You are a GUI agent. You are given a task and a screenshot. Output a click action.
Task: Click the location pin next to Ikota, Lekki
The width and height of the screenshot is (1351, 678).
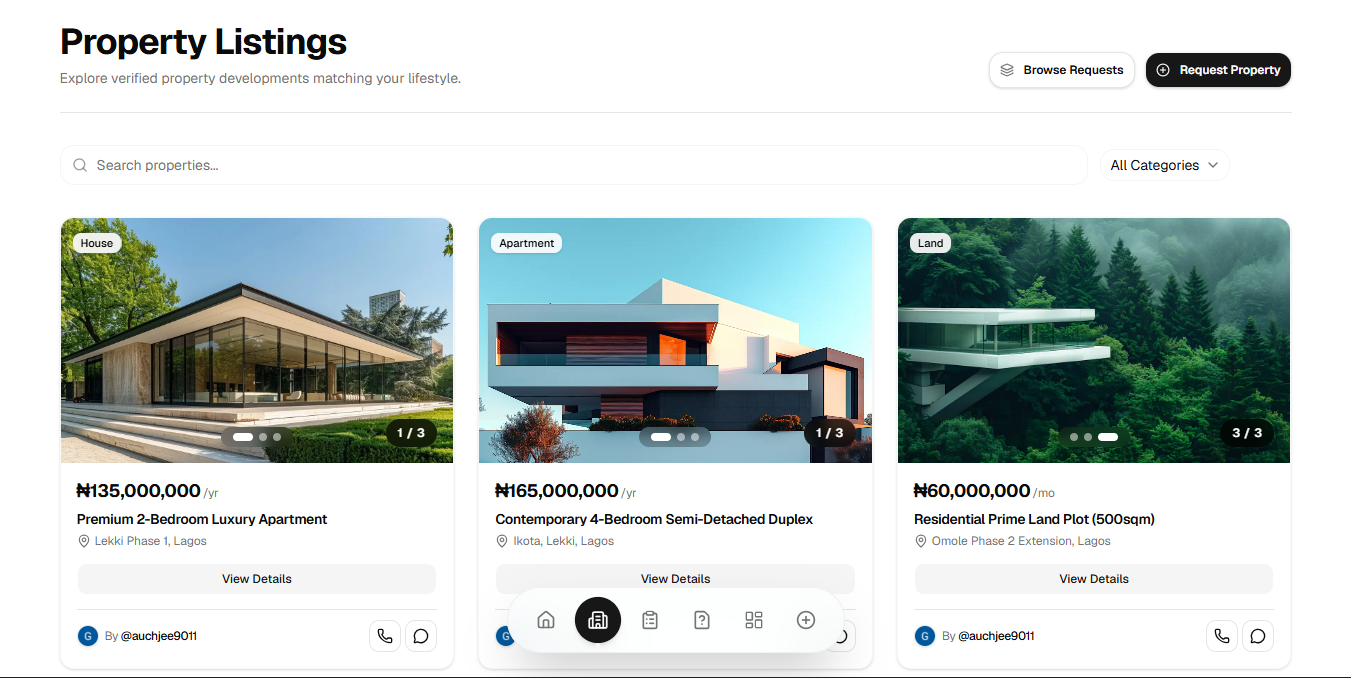(503, 541)
